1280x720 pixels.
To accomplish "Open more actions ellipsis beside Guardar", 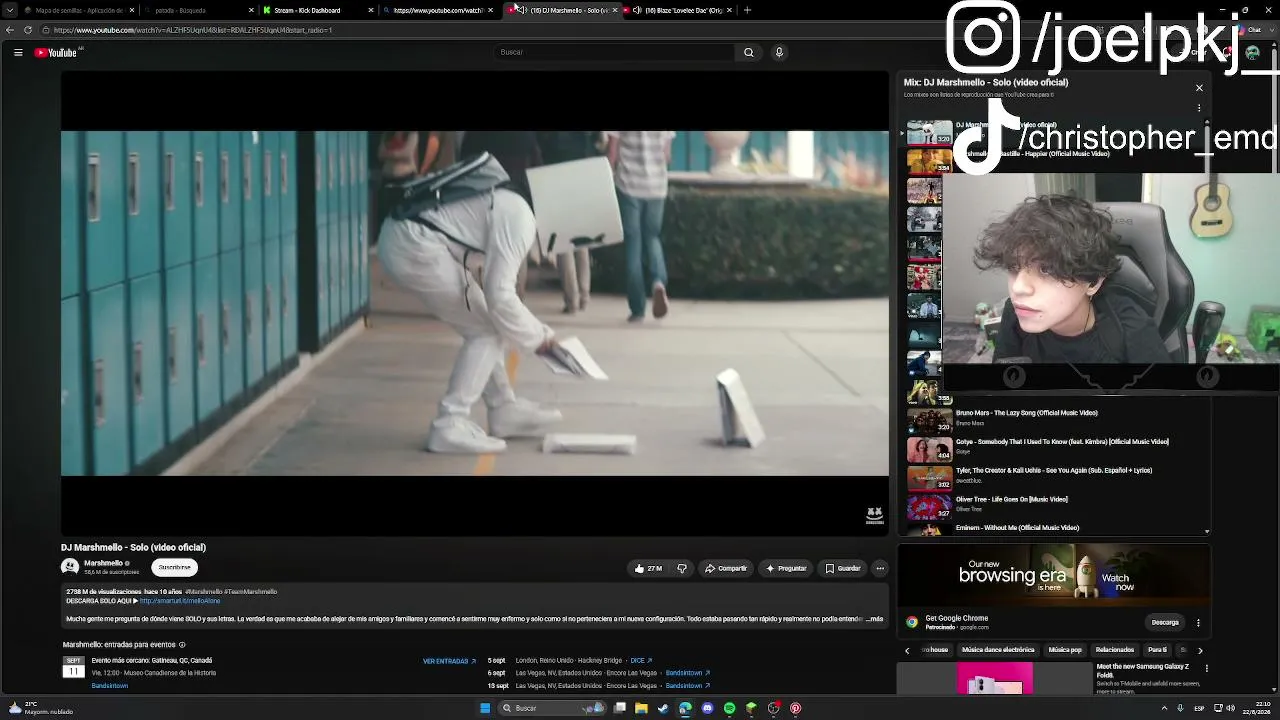I will (880, 568).
